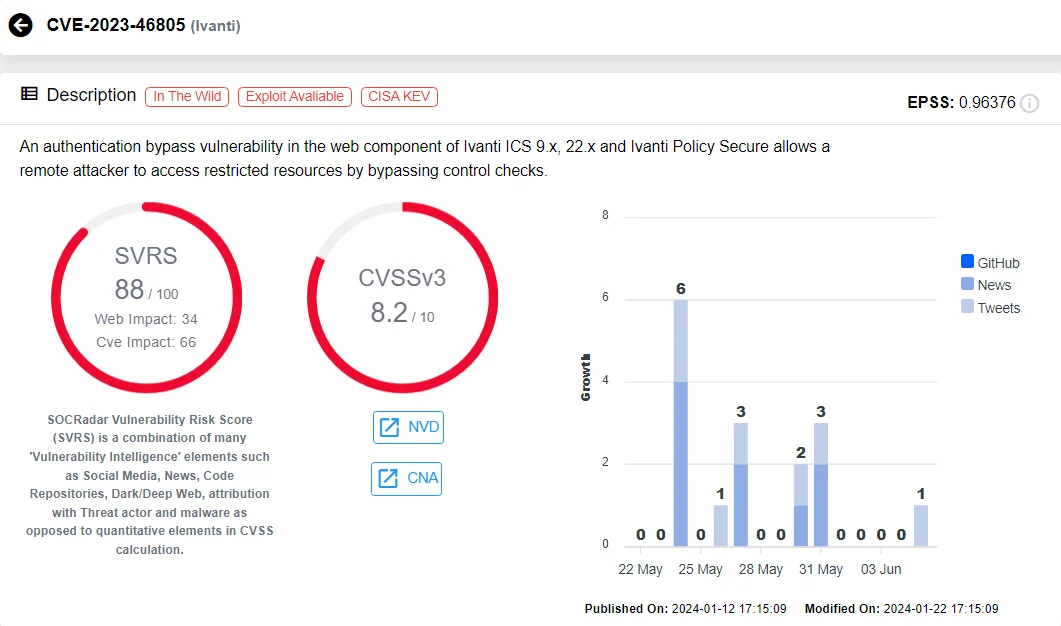Click the CVE-2023-46805 title text
This screenshot has width=1061, height=626.
pos(116,25)
